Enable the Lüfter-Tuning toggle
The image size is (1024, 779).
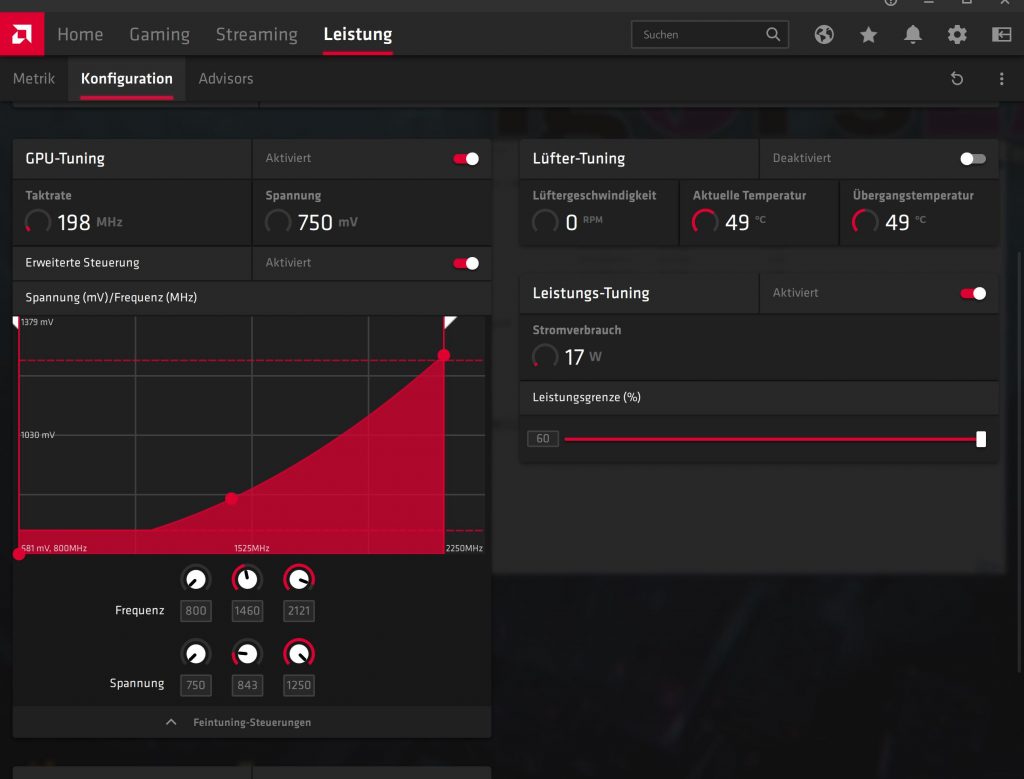(972, 158)
